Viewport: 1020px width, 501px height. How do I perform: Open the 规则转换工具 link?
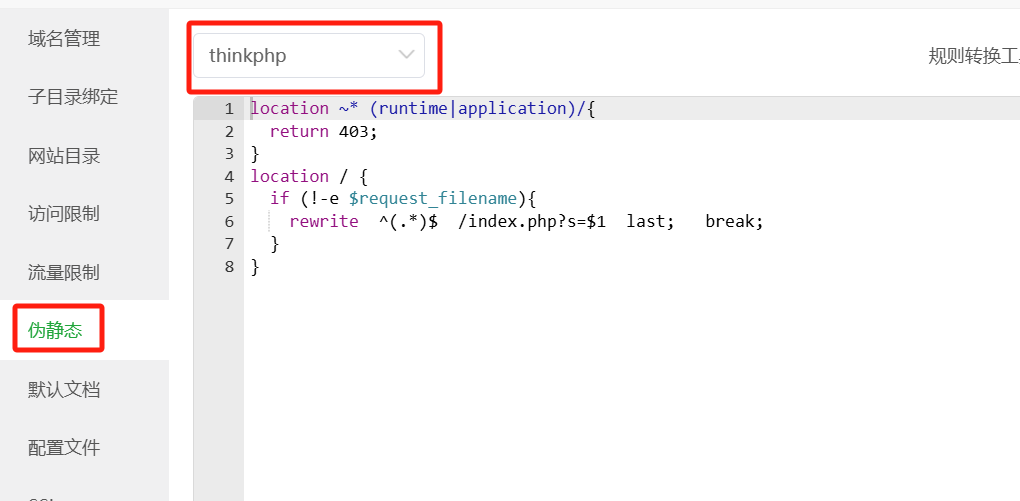972,56
